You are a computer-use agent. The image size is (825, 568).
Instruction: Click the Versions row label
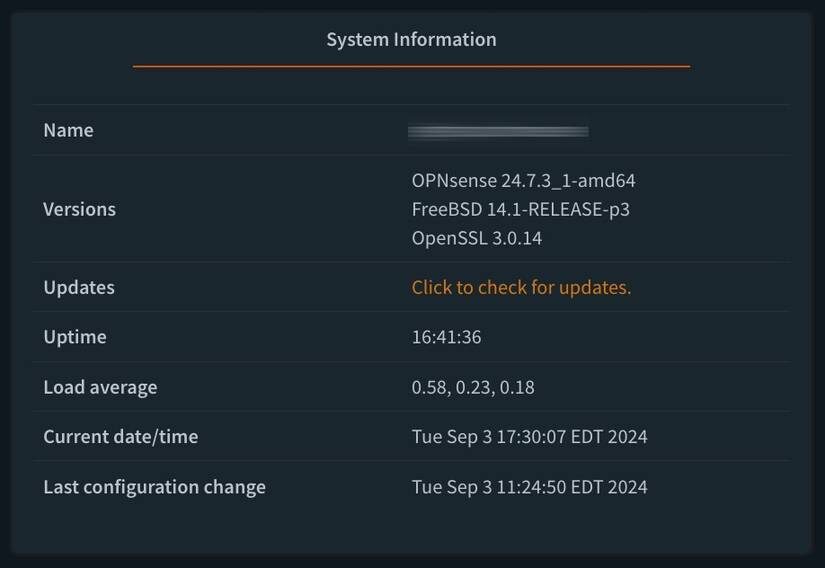pyautogui.click(x=79, y=209)
